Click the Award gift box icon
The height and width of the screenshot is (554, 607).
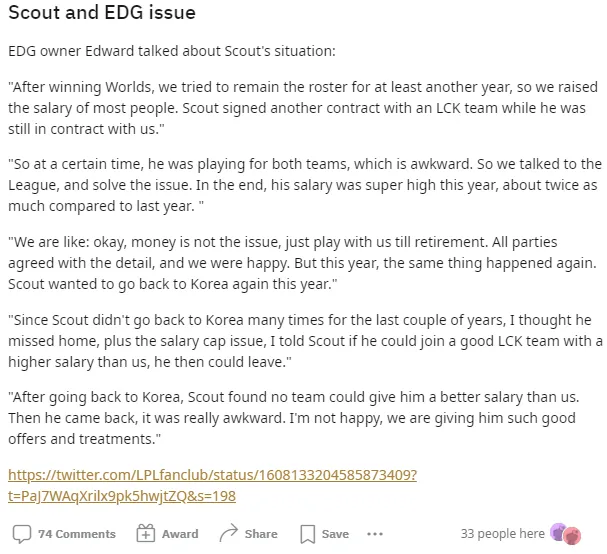(x=145, y=533)
